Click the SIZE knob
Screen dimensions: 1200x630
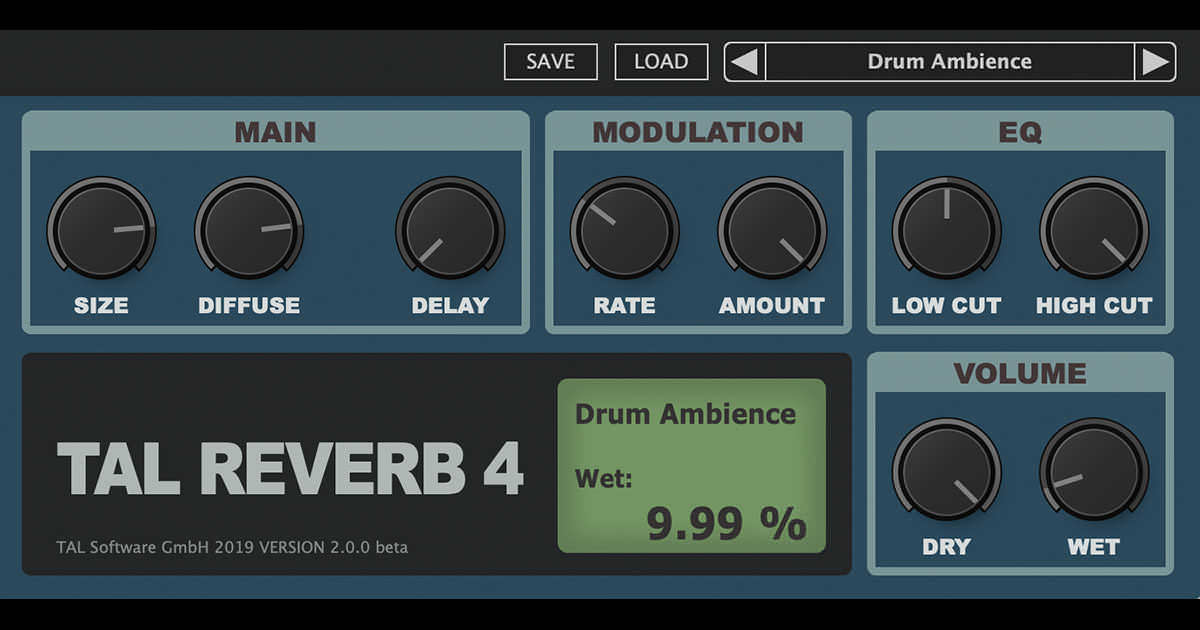(x=101, y=229)
